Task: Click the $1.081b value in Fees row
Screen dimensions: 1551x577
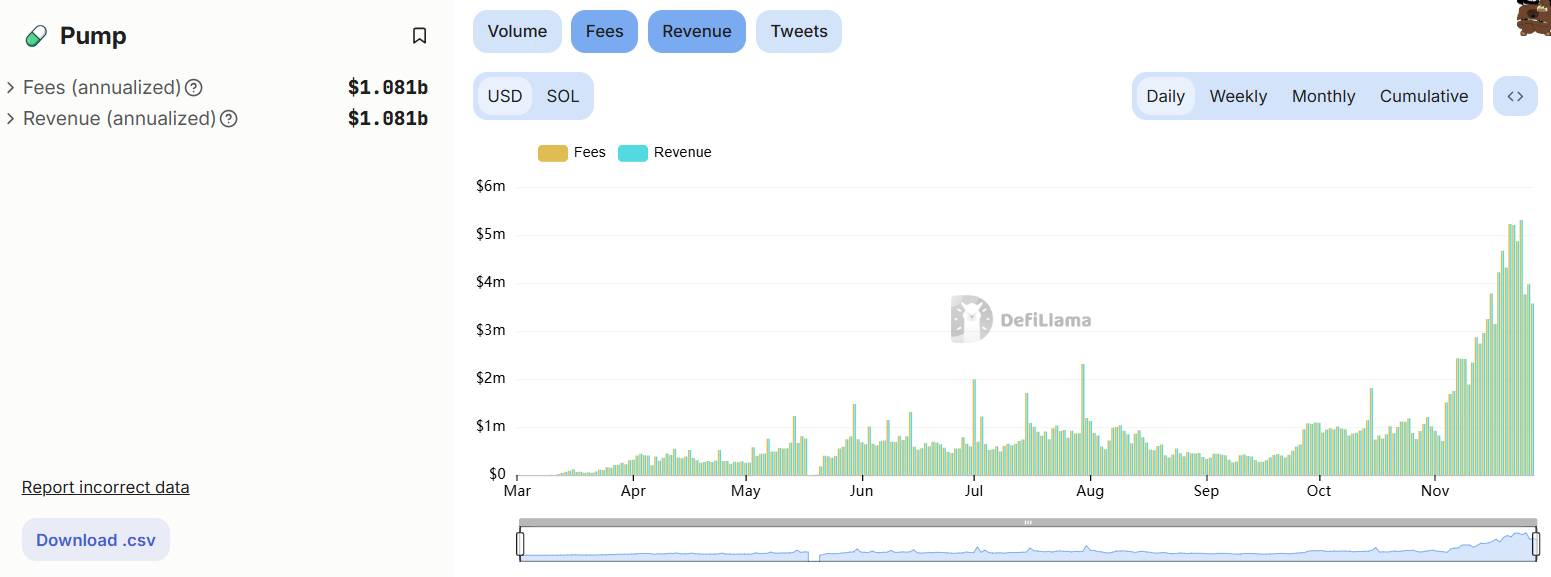Action: point(388,88)
